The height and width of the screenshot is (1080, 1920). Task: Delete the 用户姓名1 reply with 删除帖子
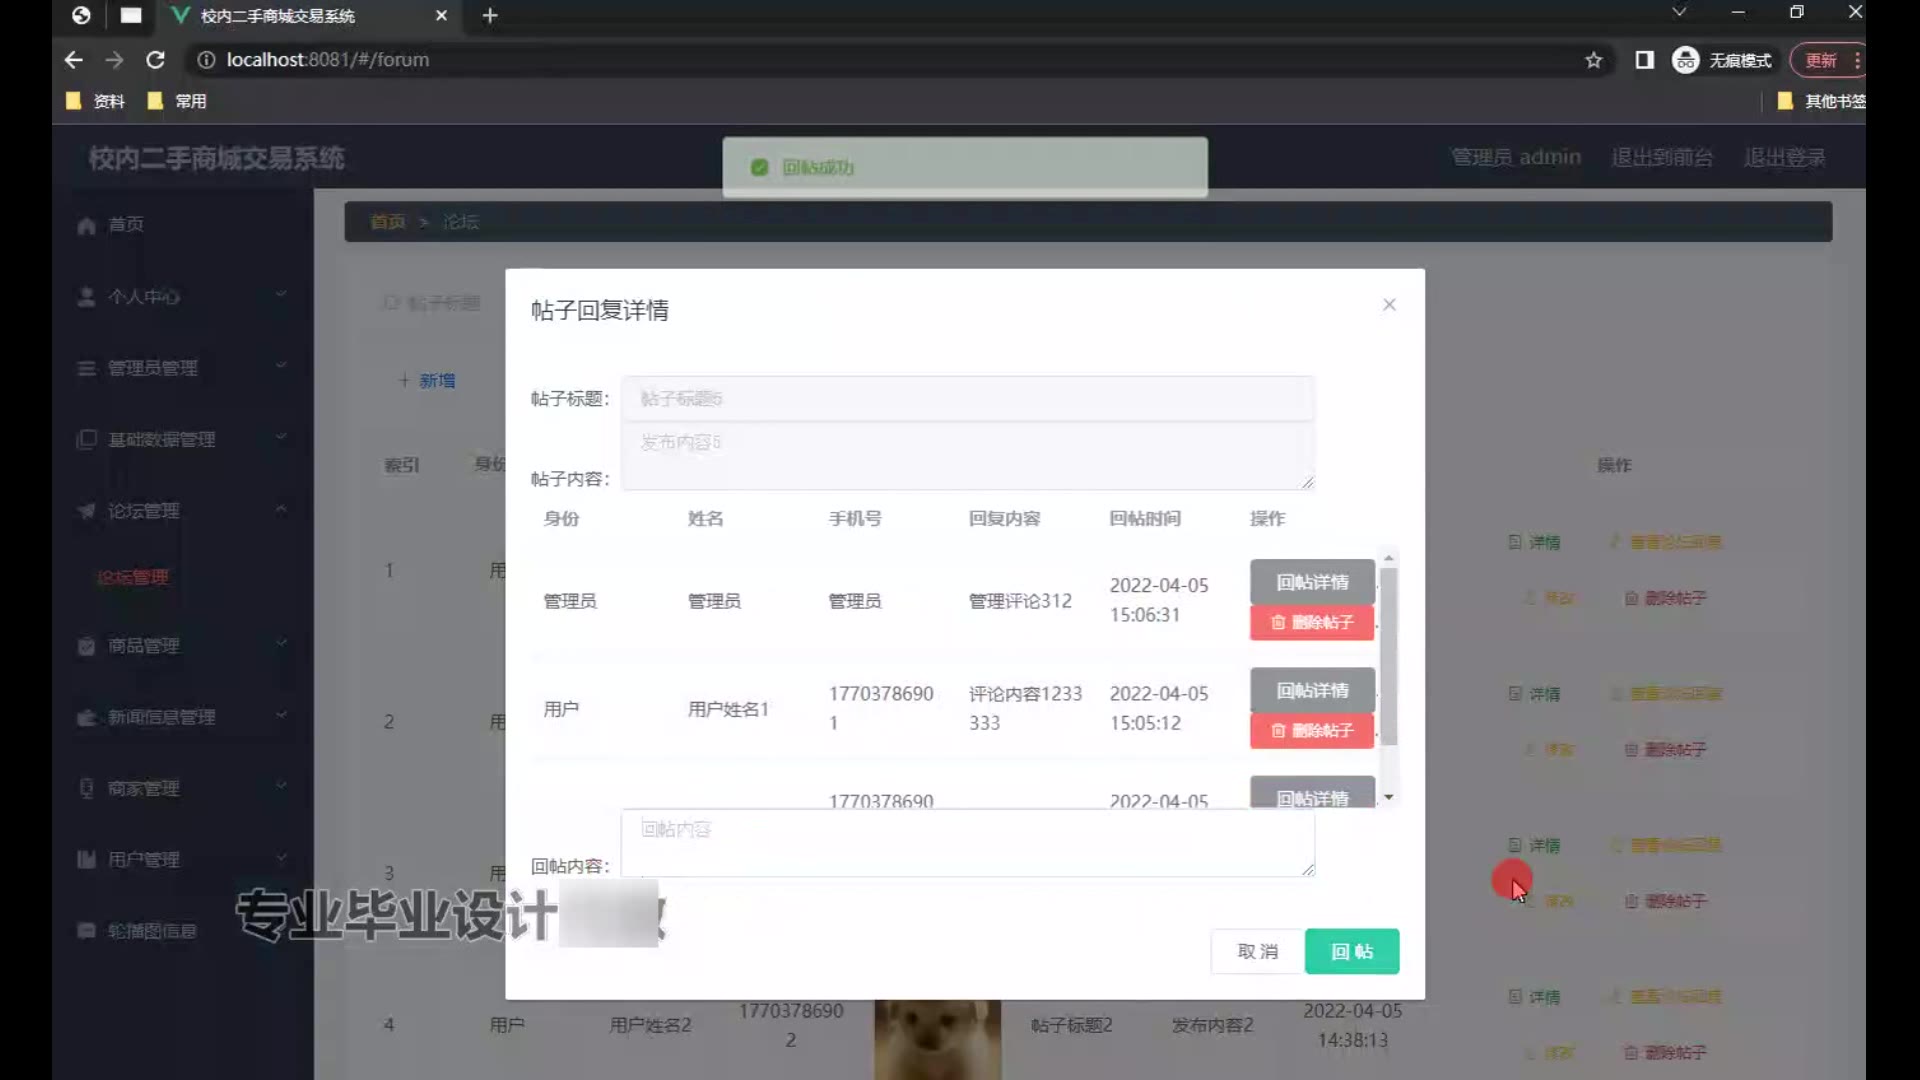pos(1311,731)
